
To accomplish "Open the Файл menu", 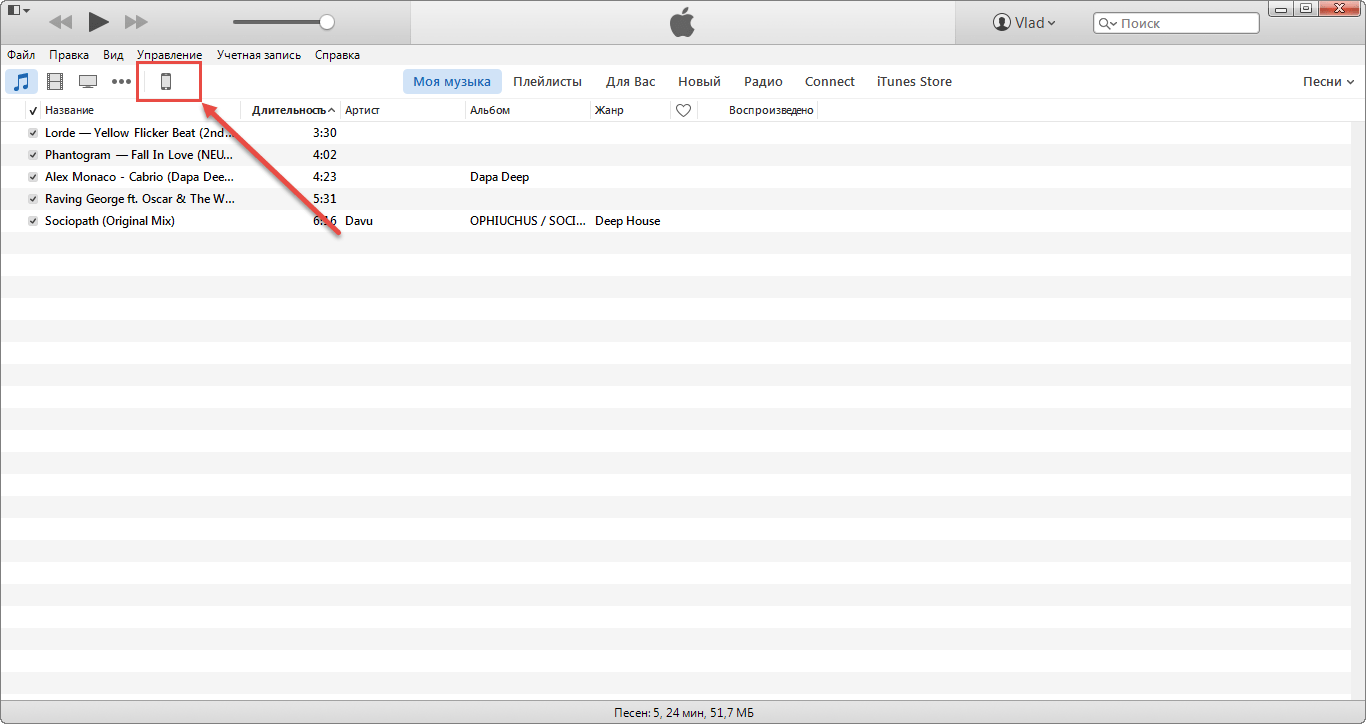I will pos(20,55).
